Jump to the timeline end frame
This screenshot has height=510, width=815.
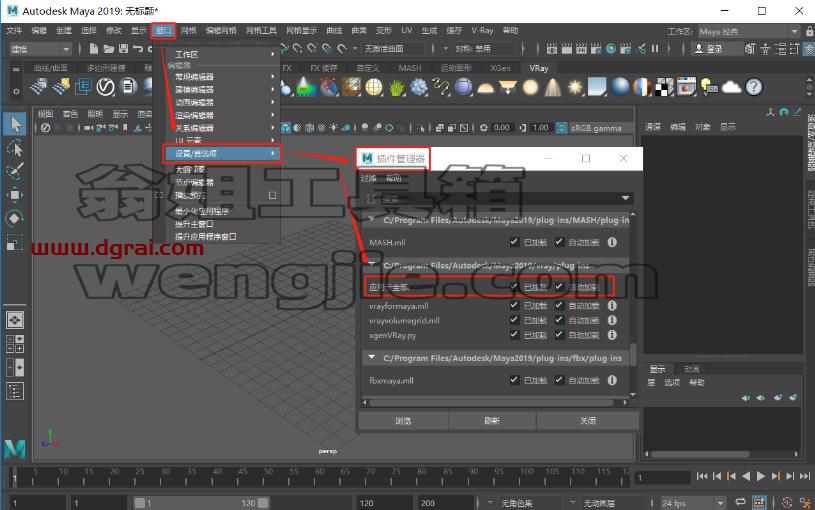point(805,476)
